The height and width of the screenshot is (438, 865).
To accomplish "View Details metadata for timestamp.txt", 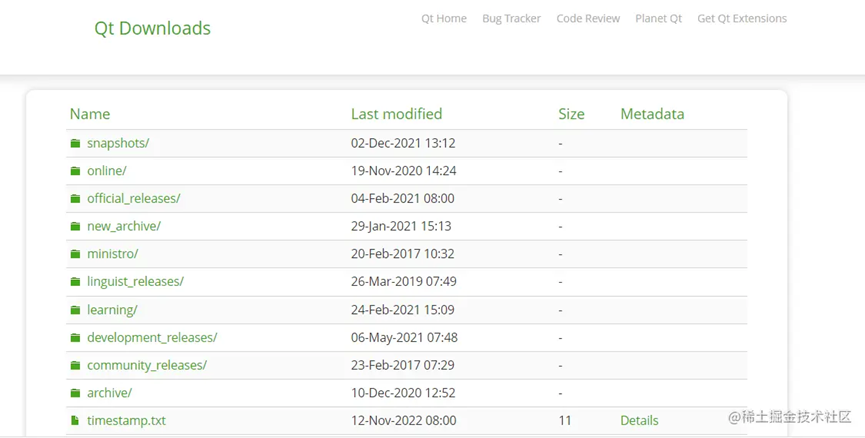I will pos(639,420).
